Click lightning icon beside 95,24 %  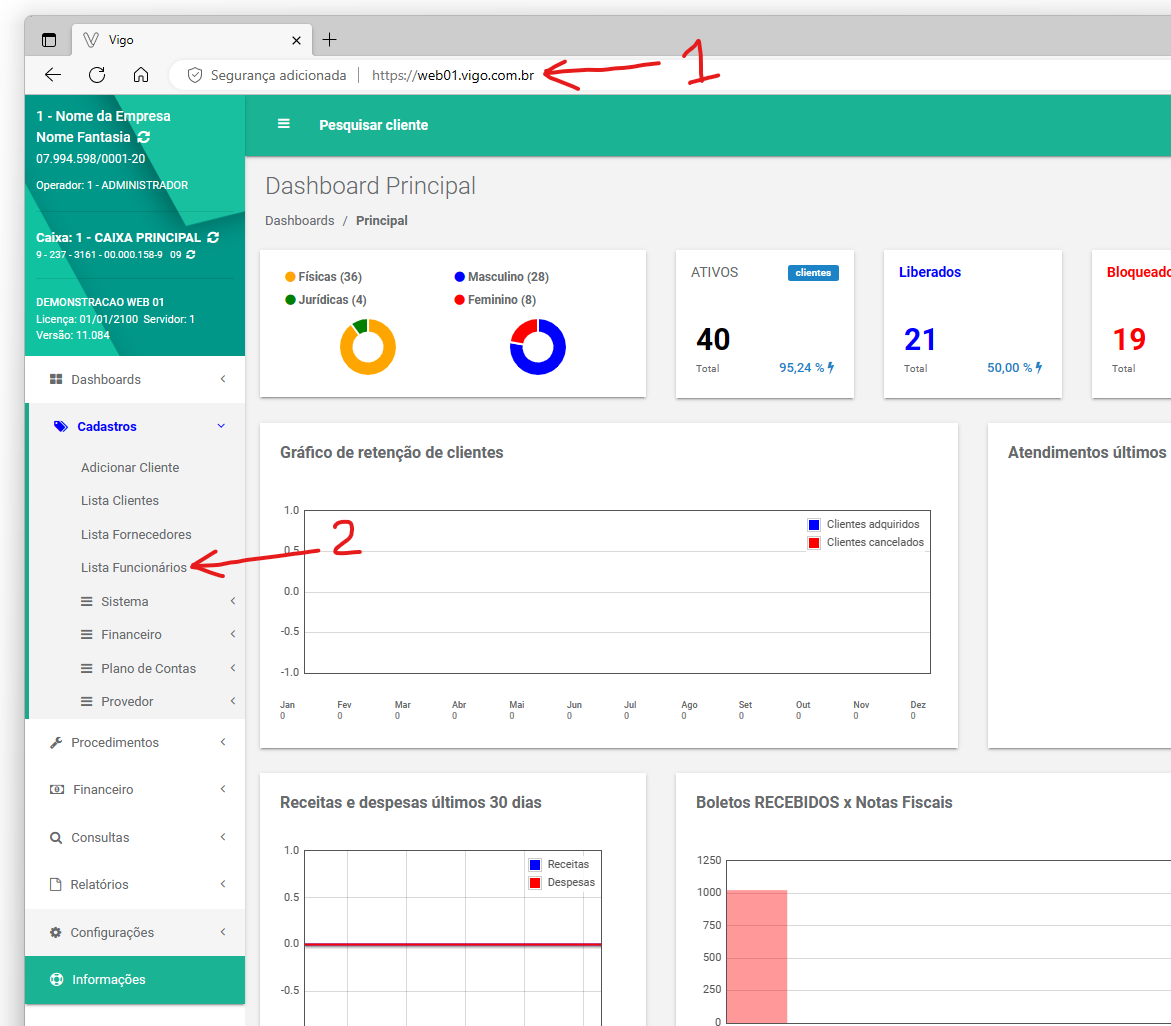pos(830,367)
